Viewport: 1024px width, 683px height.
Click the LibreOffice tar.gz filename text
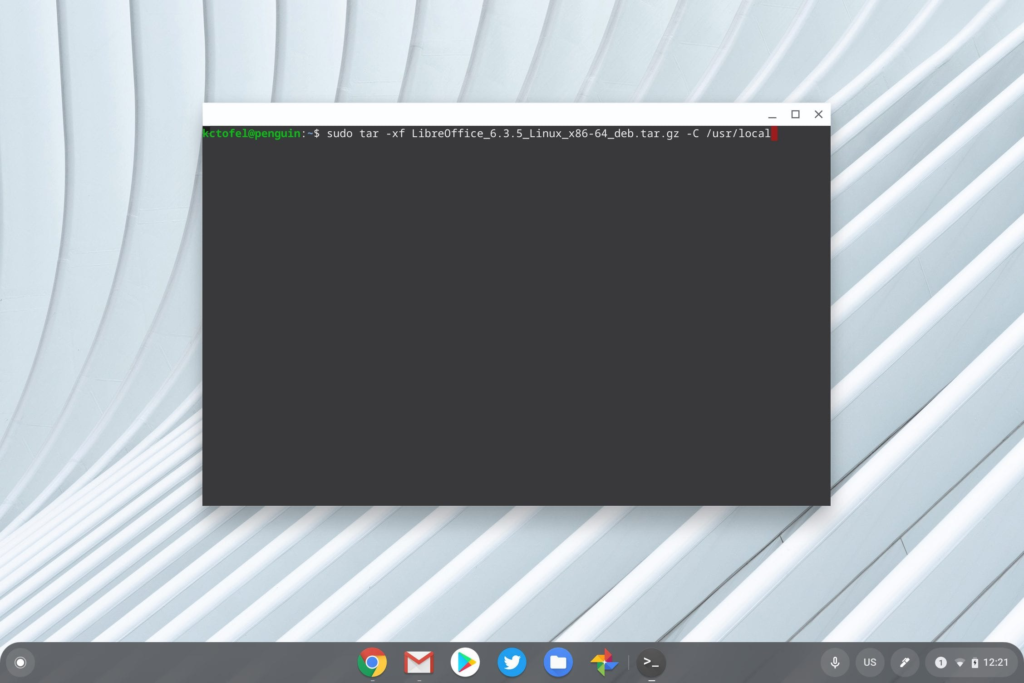coord(545,134)
